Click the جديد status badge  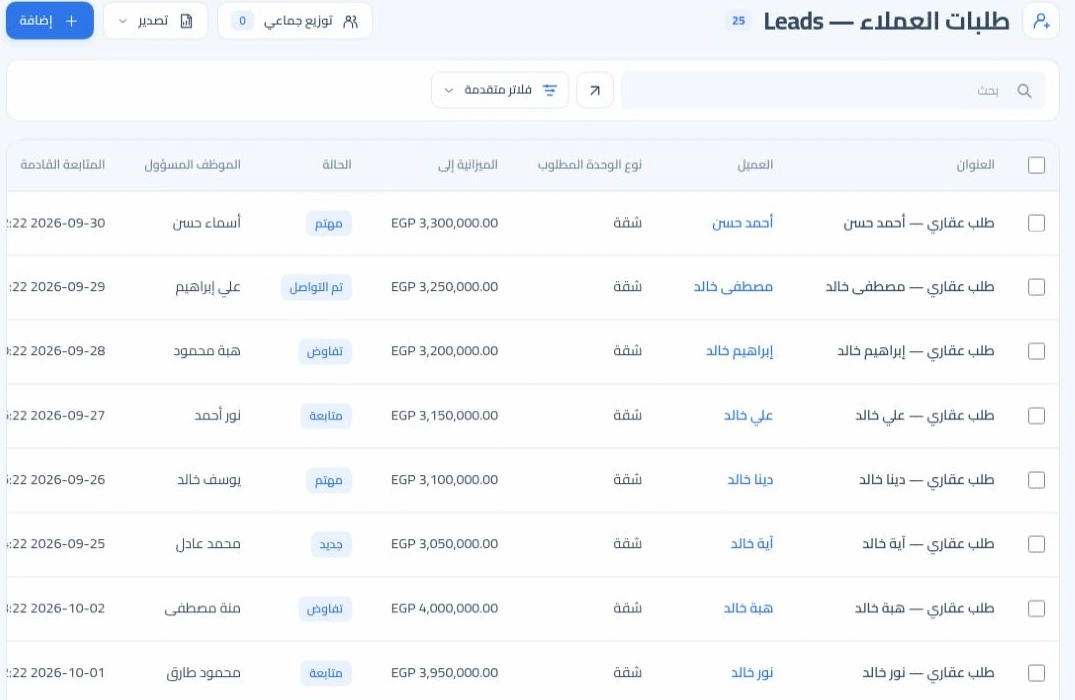click(x=331, y=544)
